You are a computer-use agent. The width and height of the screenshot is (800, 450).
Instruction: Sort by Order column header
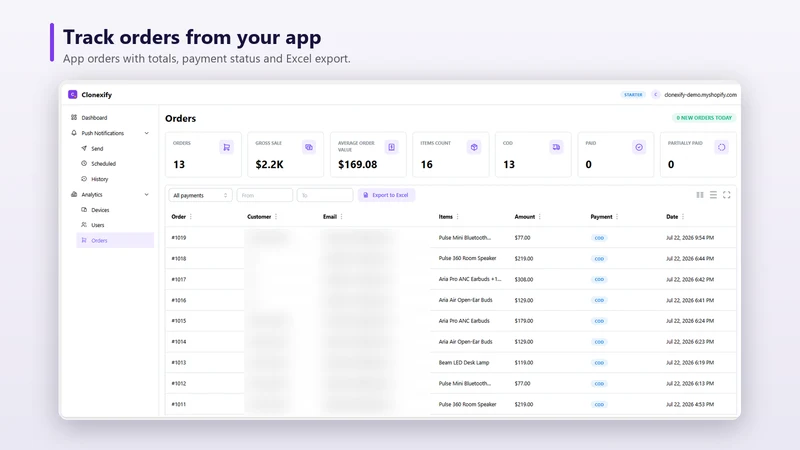179,217
